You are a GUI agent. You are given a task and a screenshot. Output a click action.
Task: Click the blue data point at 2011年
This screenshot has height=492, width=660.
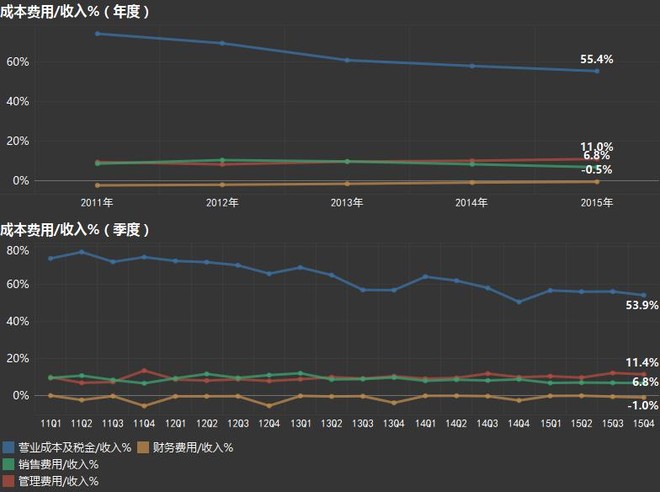pos(98,34)
